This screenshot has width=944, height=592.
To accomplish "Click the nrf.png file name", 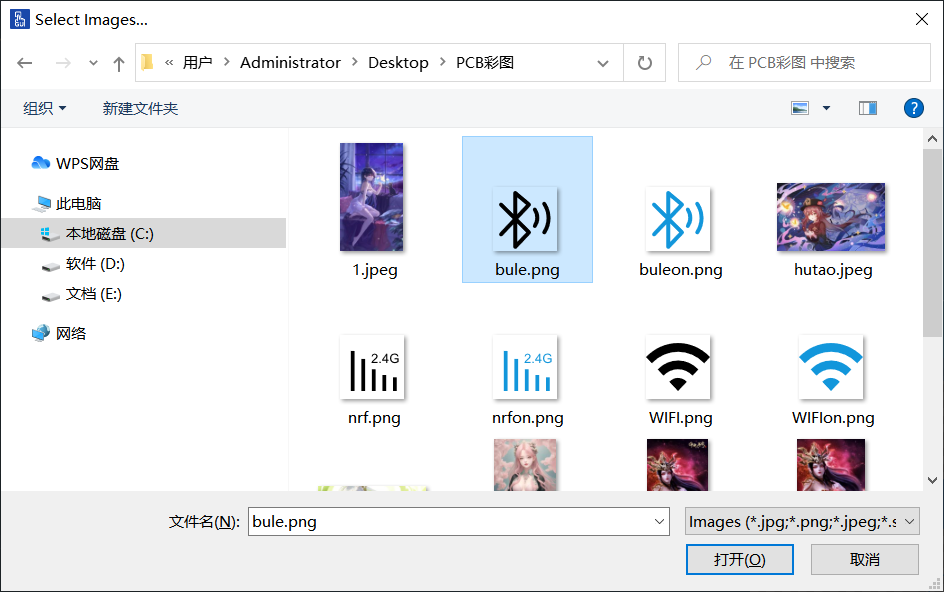I will click(374, 418).
